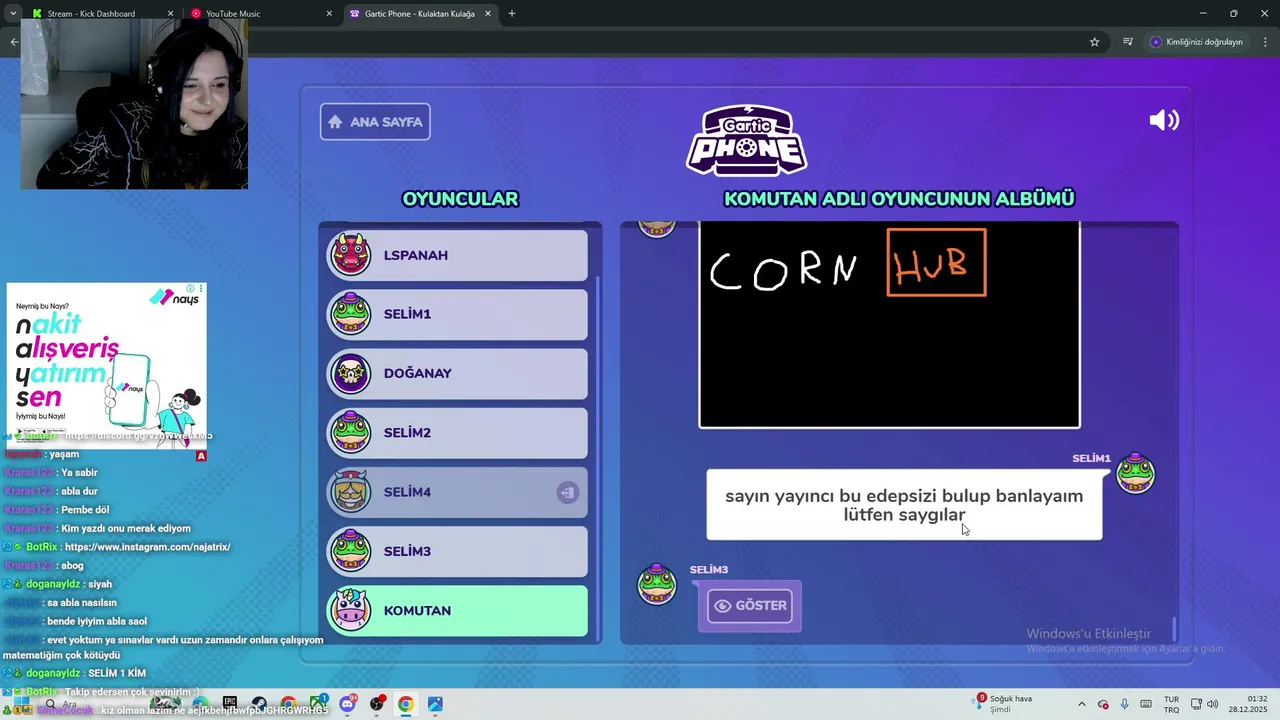This screenshot has height=720, width=1280.
Task: Bookmark this page with the star icon
Action: point(1094,42)
